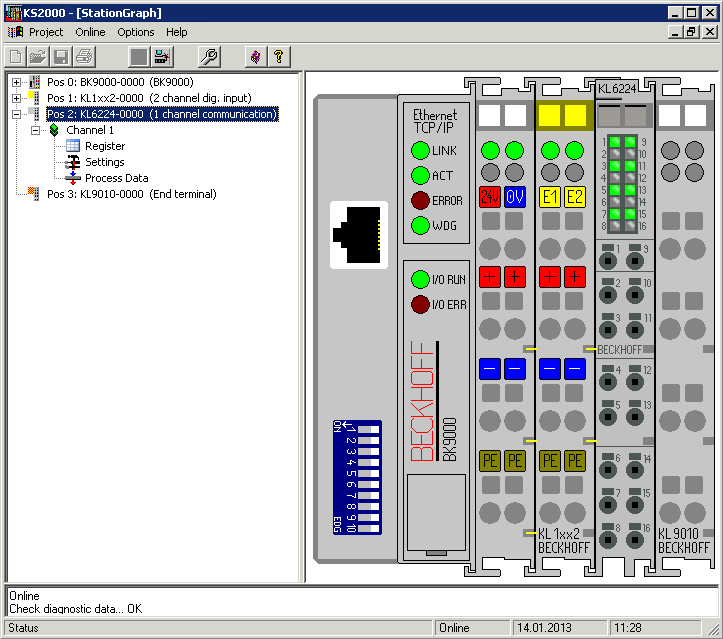Click the green ACT LED
The image size is (723, 639).
(420, 175)
